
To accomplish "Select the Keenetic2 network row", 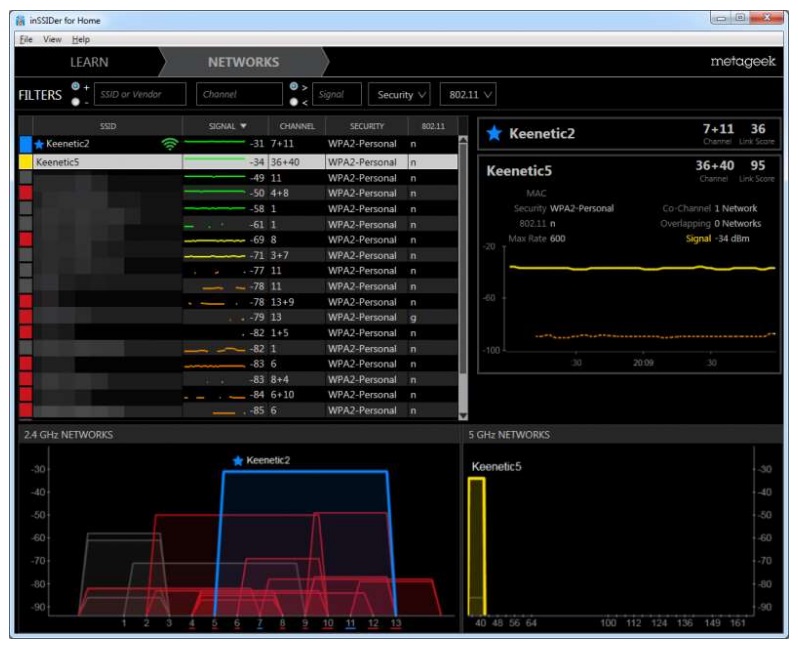I will click(238, 144).
